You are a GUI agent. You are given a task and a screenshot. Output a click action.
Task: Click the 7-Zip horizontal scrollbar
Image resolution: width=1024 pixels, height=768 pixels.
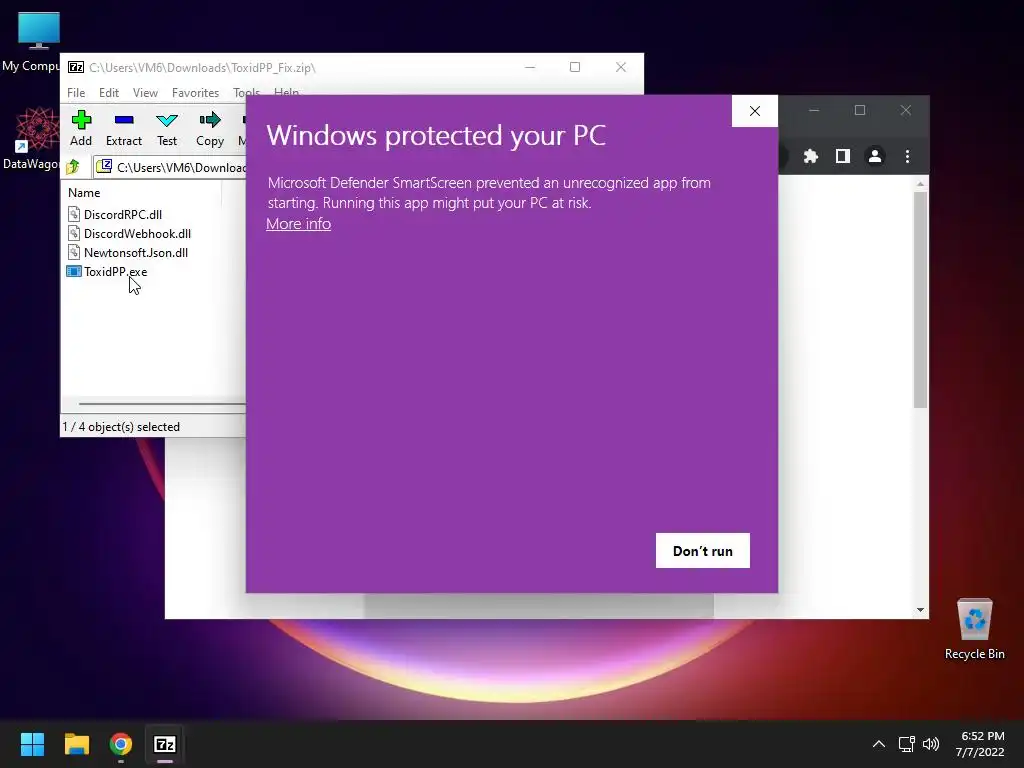click(162, 404)
